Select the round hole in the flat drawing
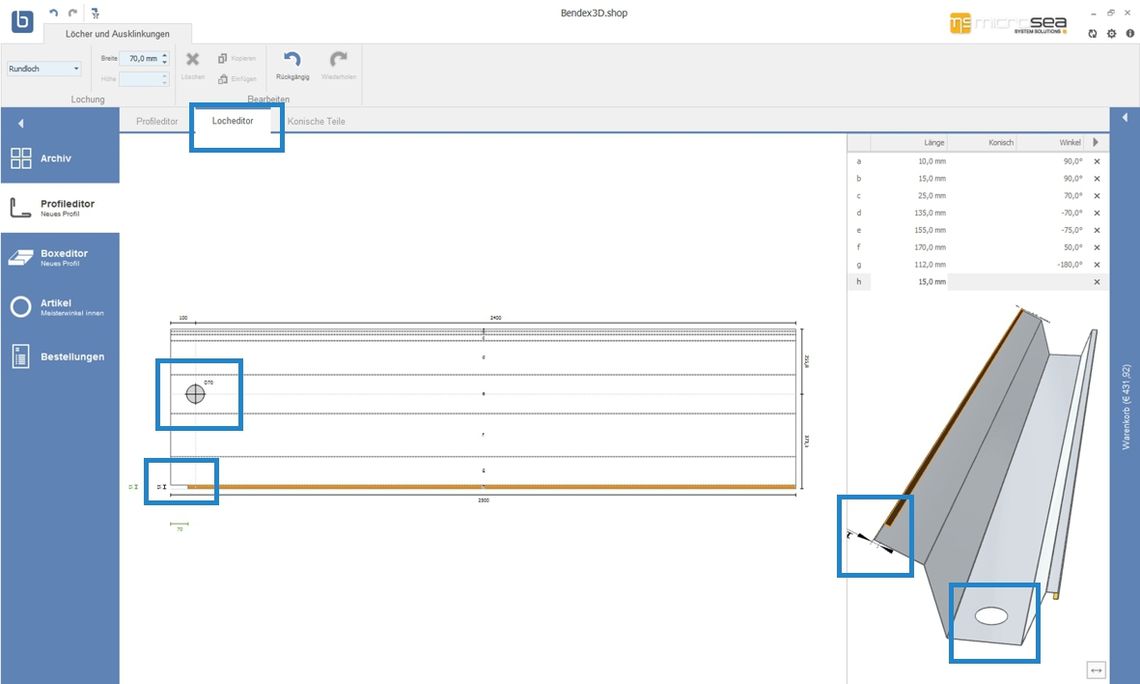1140x684 pixels. [195, 394]
